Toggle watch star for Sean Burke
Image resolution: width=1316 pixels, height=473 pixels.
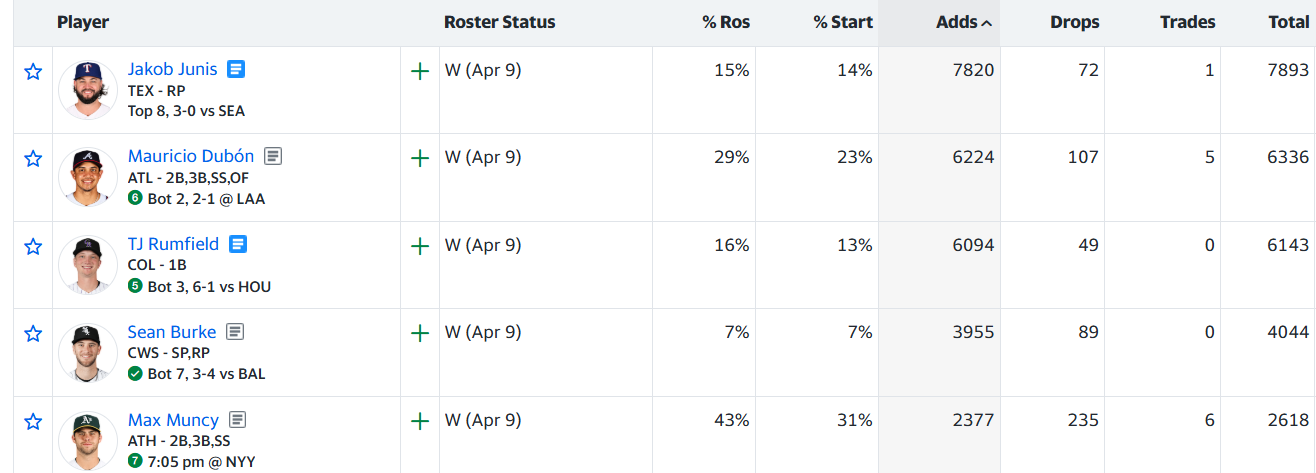33,334
